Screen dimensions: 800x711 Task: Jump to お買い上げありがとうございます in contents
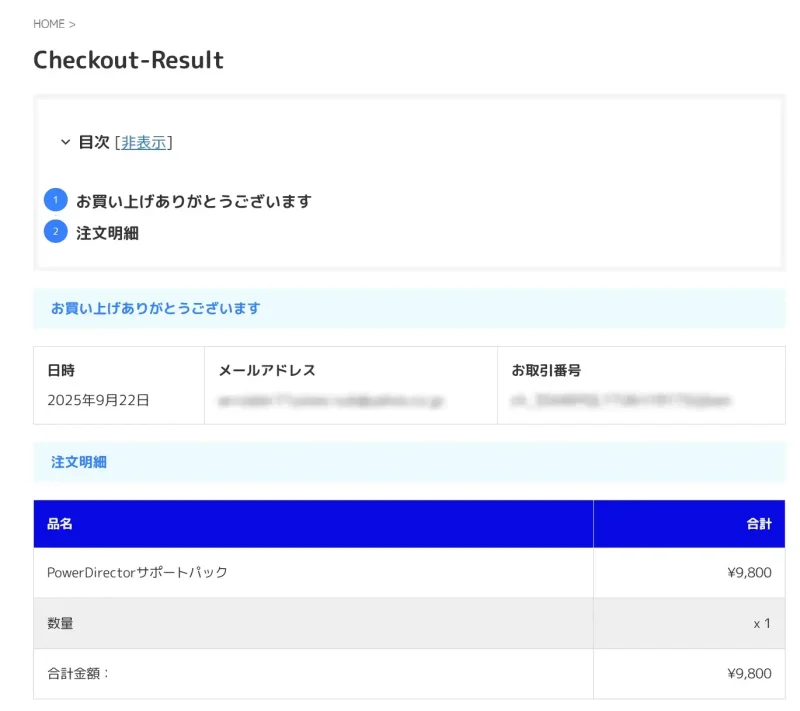(194, 201)
